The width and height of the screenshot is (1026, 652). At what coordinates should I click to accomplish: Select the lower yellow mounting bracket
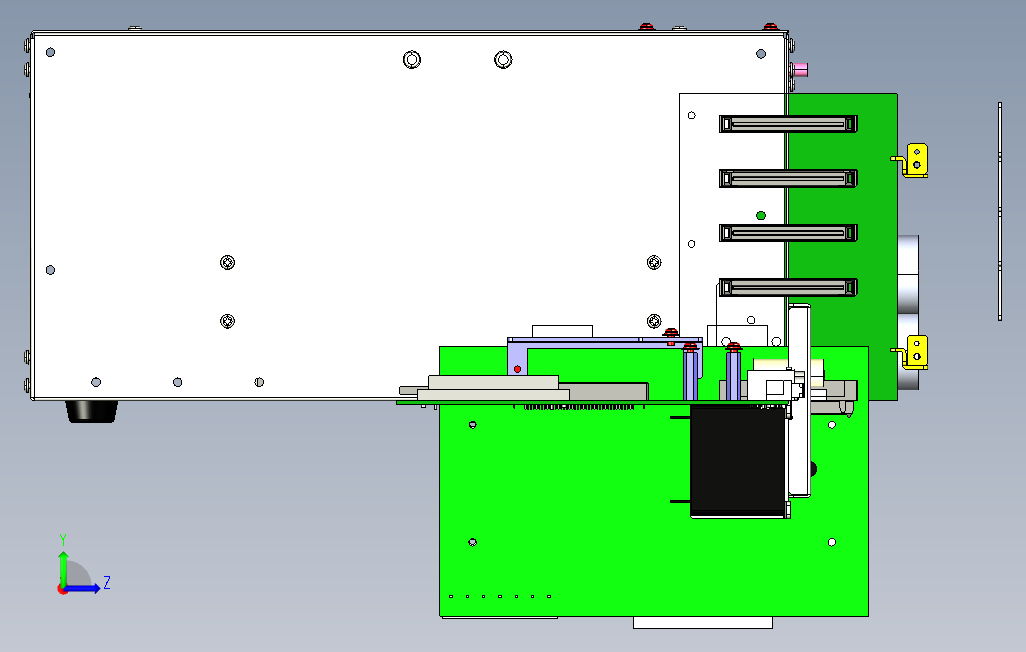912,352
